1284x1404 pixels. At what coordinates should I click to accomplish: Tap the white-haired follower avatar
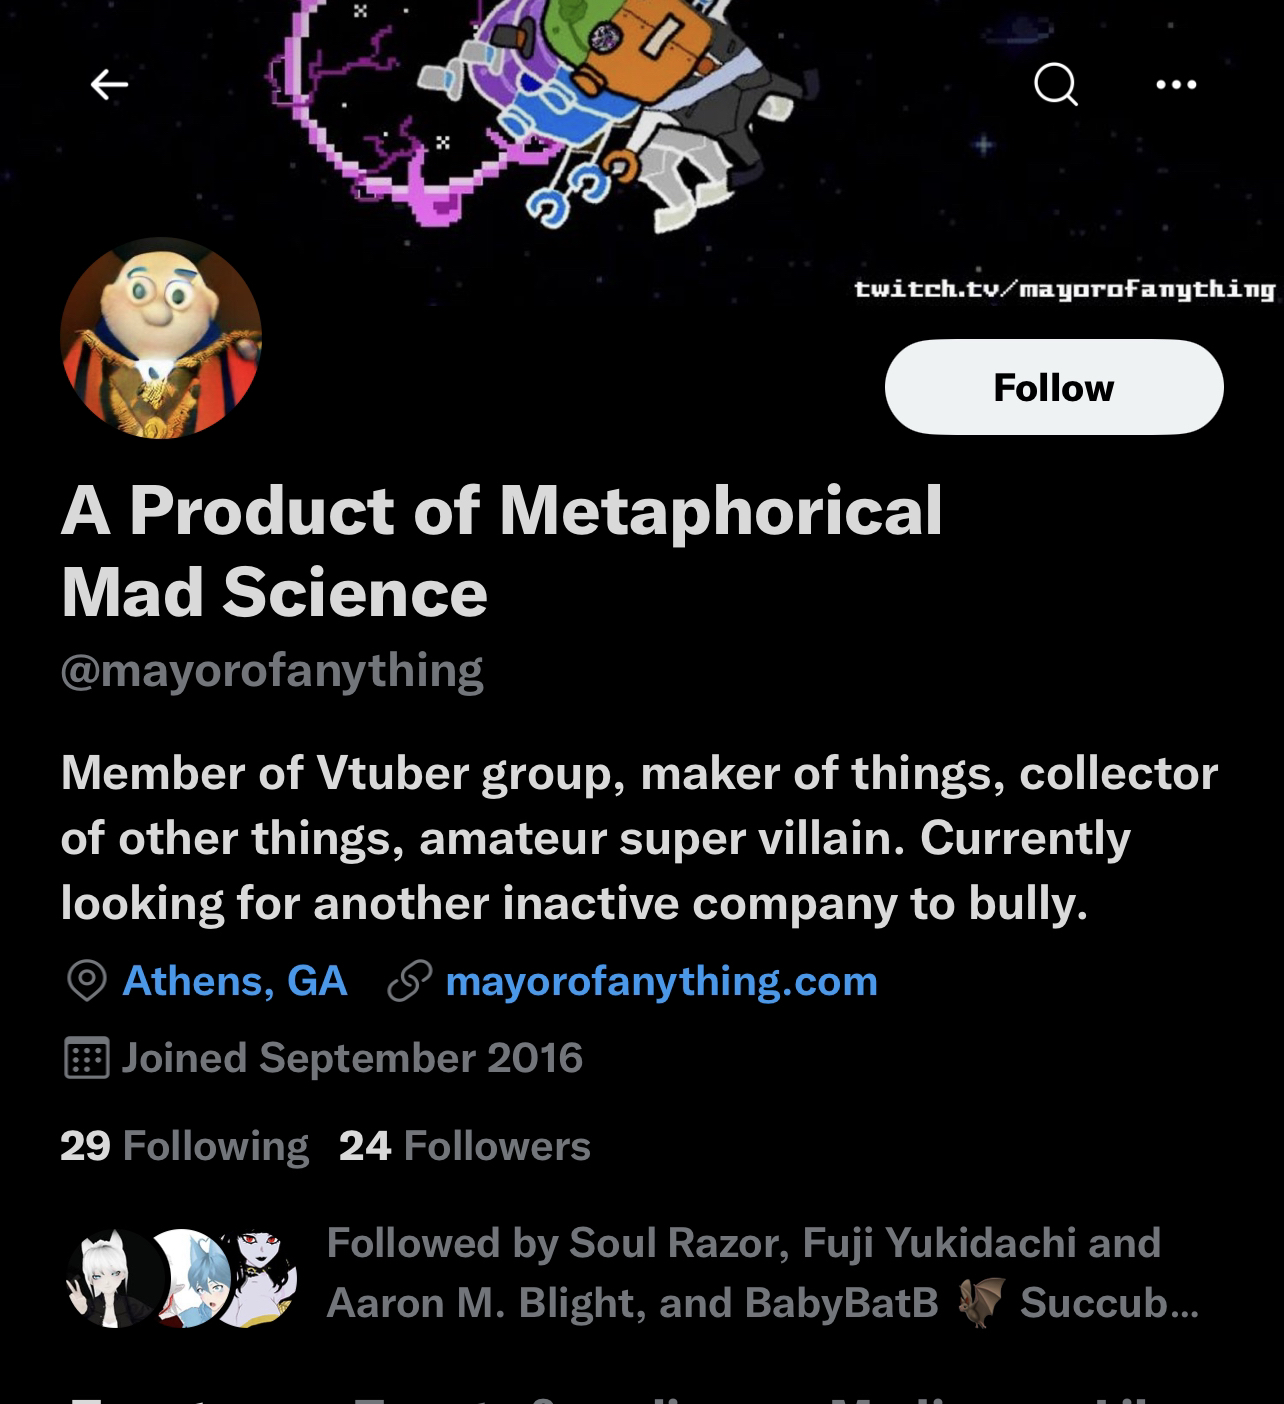(x=112, y=1278)
